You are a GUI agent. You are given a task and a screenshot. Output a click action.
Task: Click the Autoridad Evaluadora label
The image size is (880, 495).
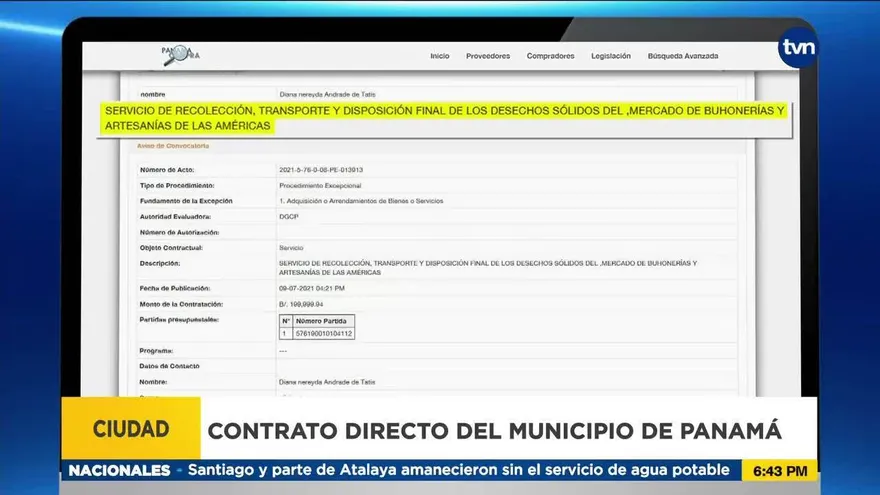point(175,217)
